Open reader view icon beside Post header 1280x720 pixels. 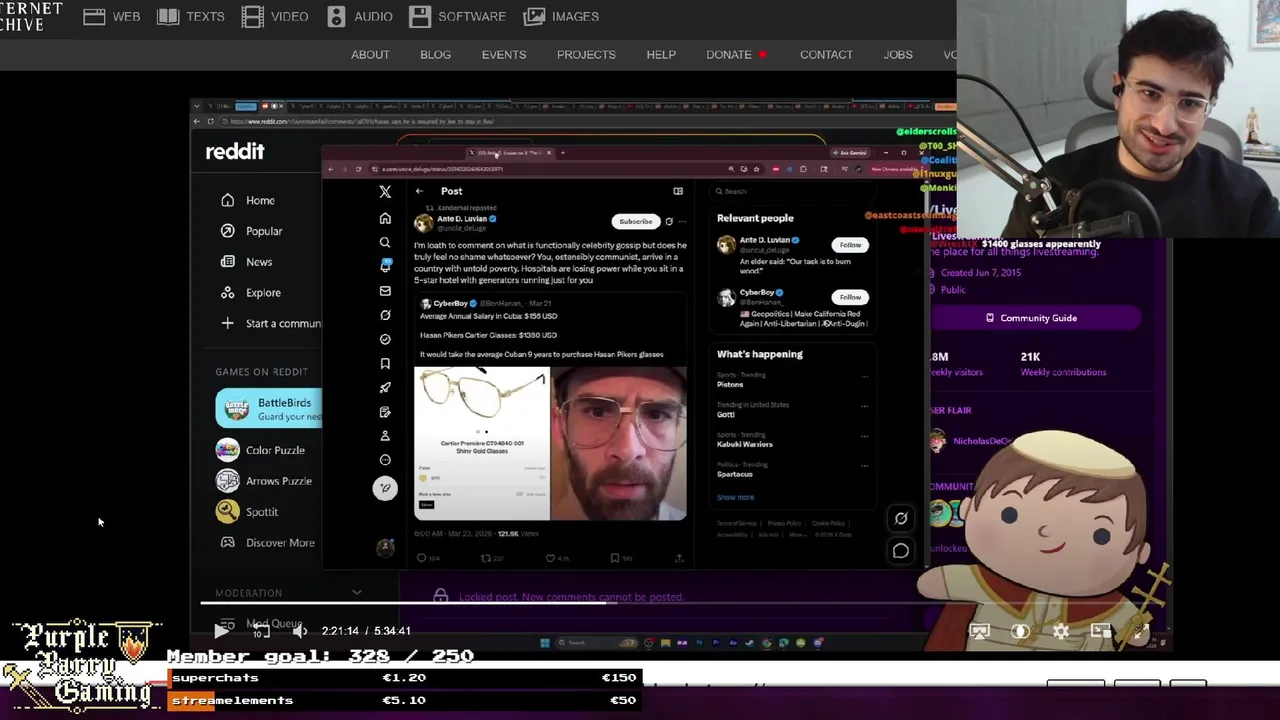pos(678,191)
